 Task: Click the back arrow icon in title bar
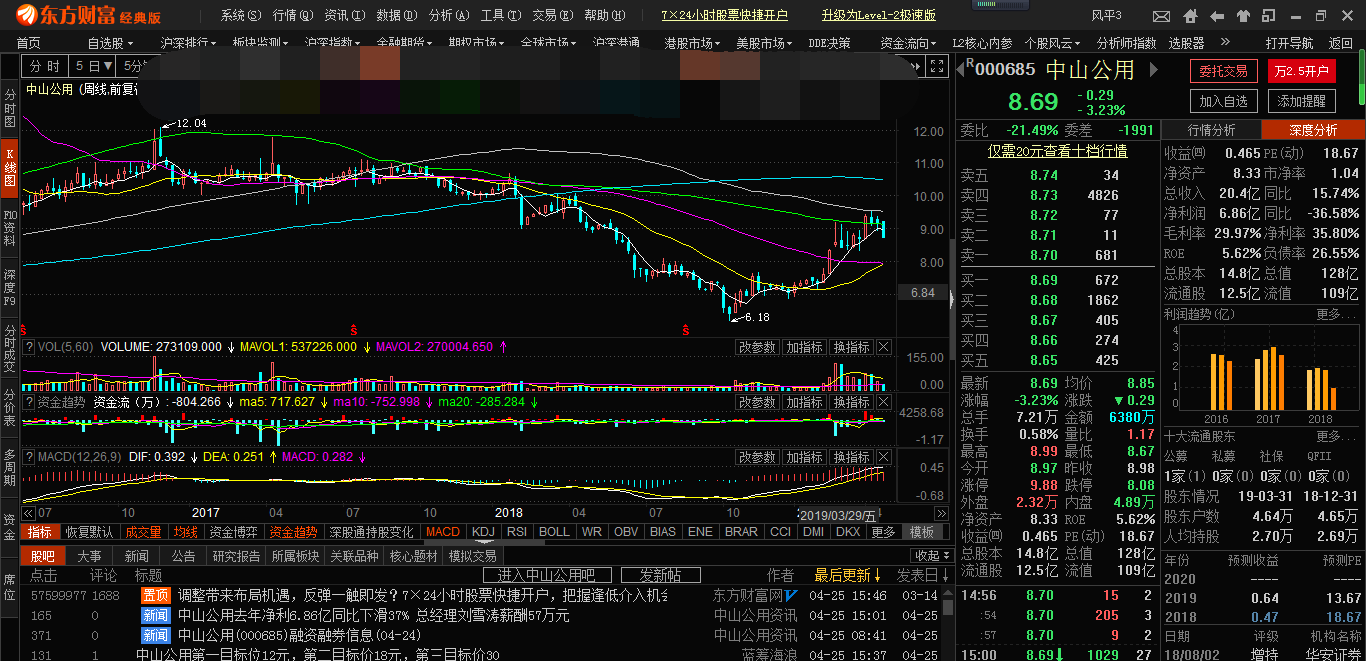click(1217, 16)
